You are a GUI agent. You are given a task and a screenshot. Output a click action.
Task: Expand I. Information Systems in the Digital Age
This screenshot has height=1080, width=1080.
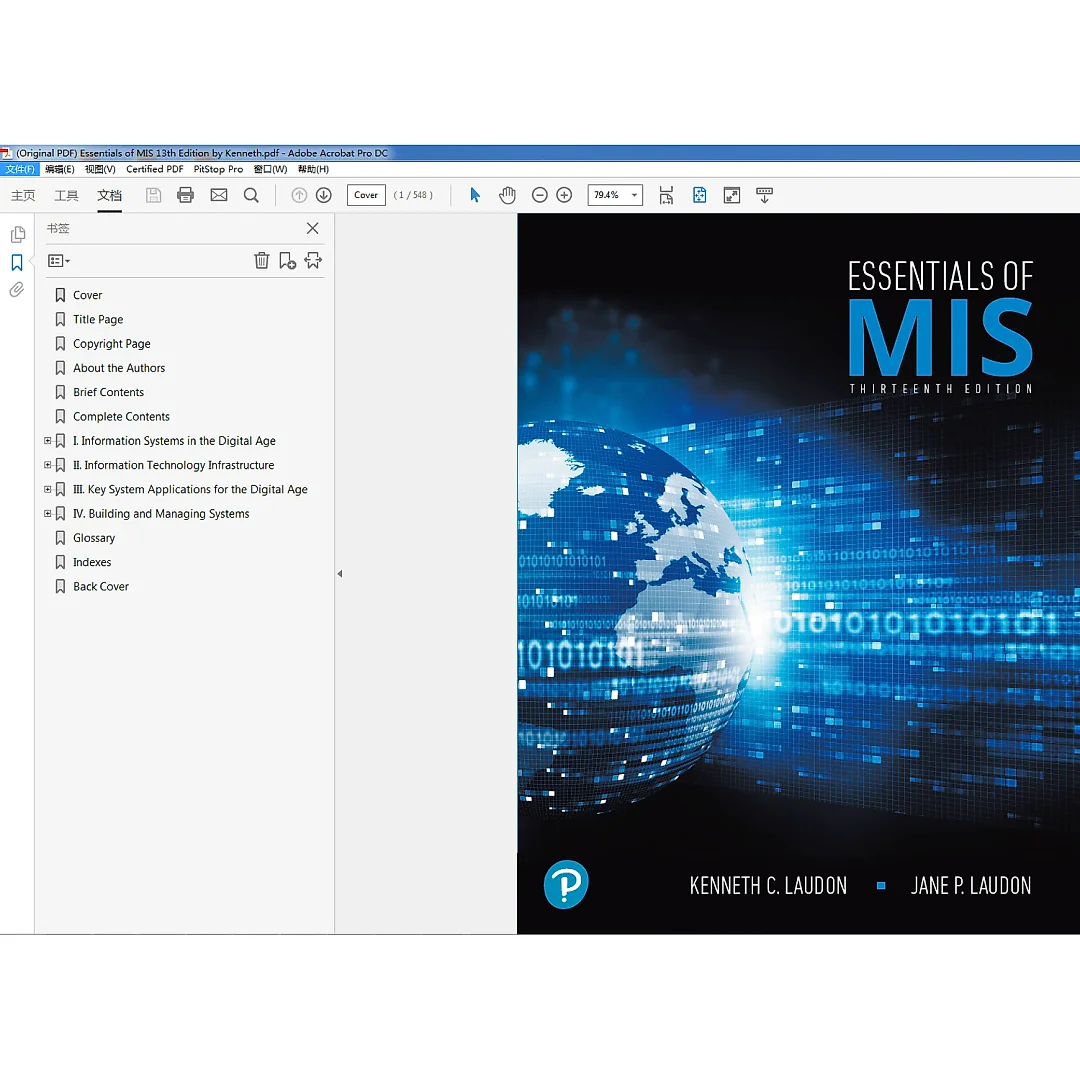point(48,440)
